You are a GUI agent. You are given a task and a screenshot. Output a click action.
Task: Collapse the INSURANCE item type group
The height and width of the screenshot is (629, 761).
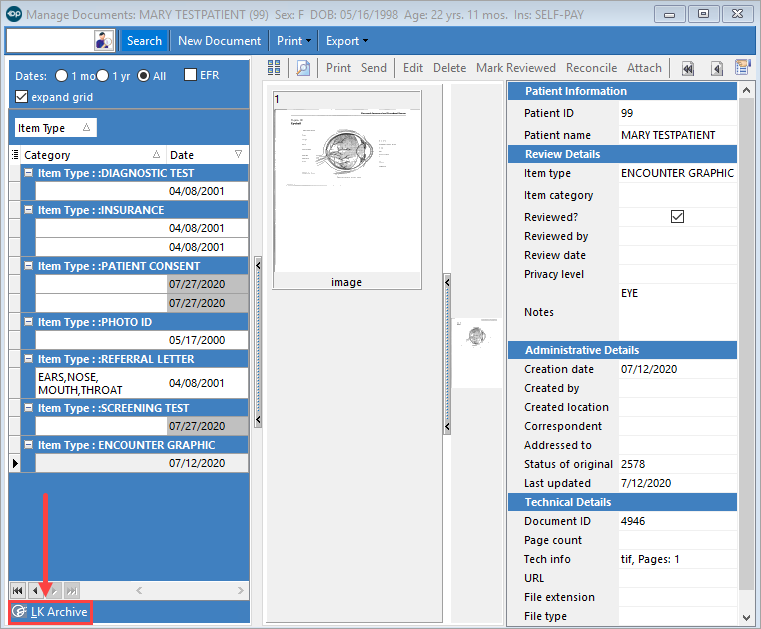point(29,209)
